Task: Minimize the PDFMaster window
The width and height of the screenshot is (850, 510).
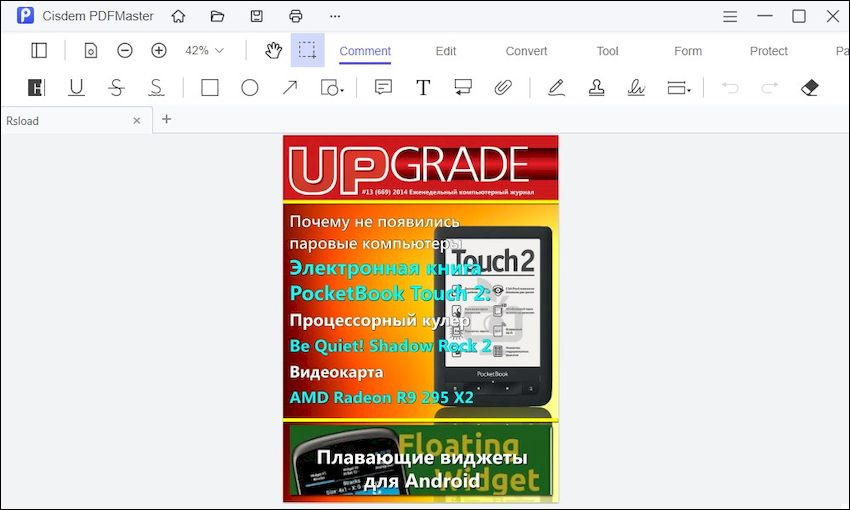Action: point(764,16)
